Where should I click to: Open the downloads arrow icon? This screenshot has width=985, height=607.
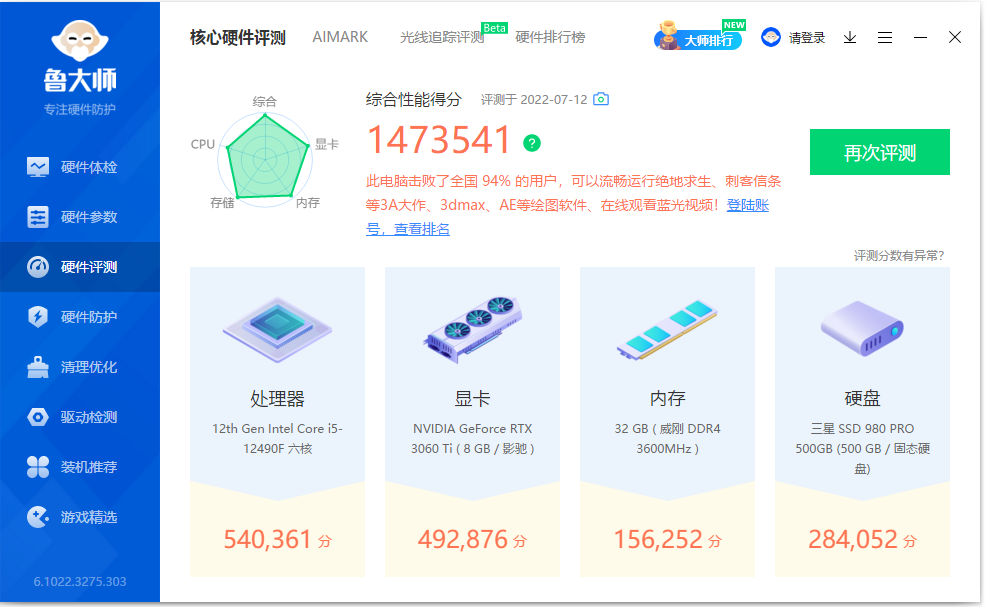850,38
